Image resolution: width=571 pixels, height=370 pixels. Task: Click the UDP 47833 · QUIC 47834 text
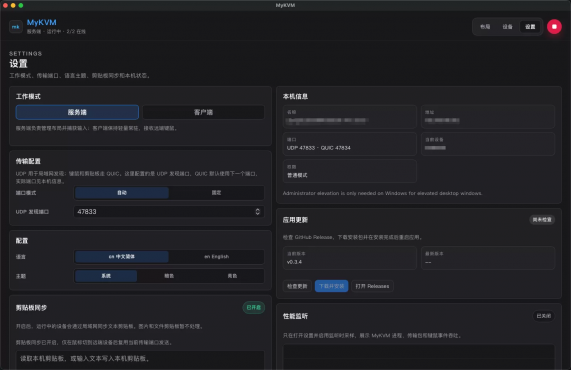point(319,148)
